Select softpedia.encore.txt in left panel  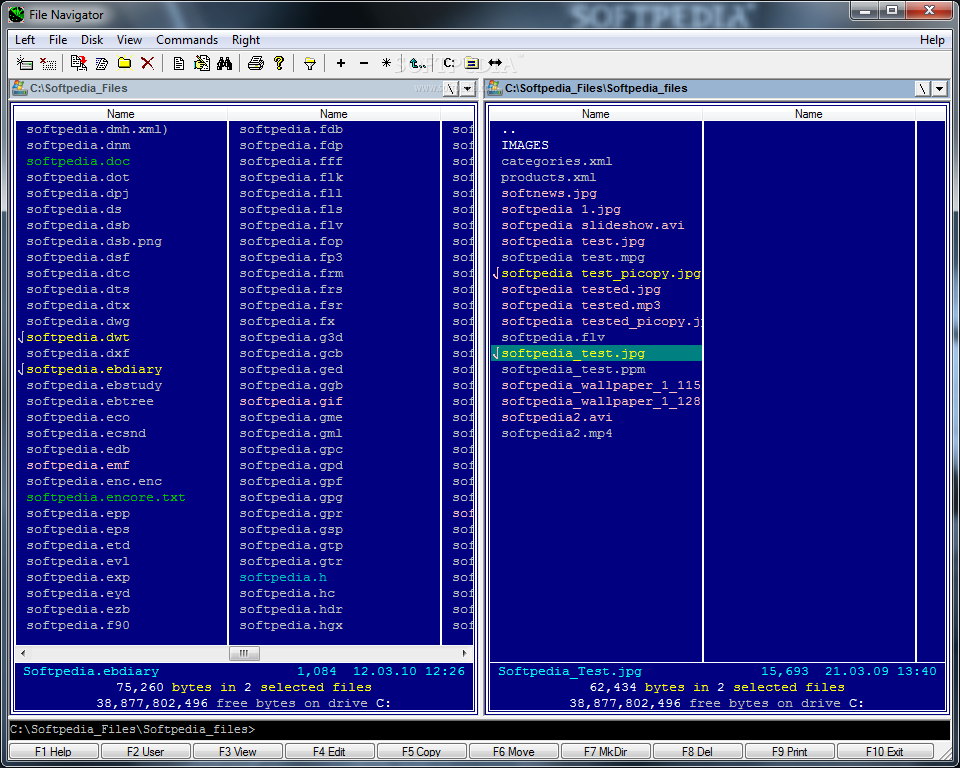105,497
